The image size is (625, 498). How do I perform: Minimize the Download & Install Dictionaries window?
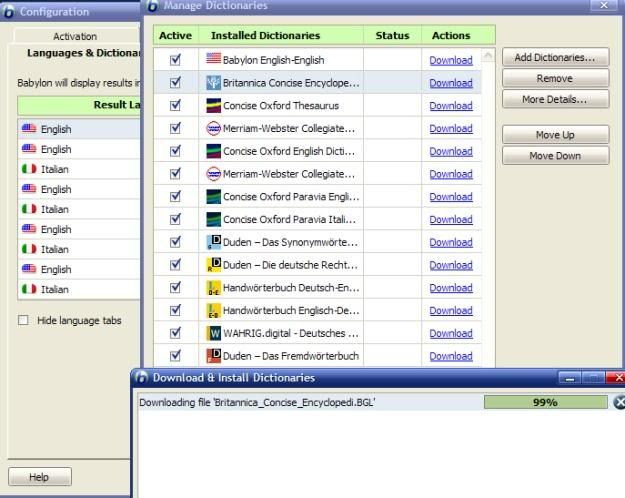(x=570, y=378)
